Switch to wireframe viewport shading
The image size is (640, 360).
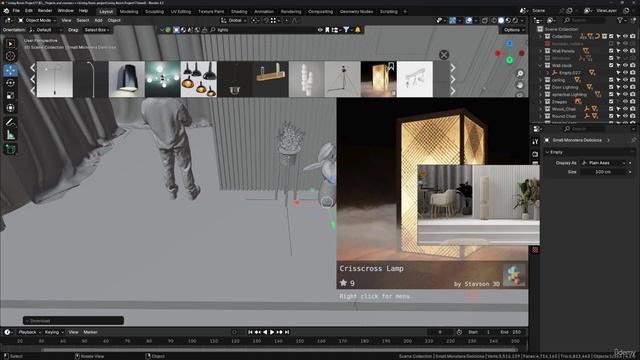coord(494,20)
